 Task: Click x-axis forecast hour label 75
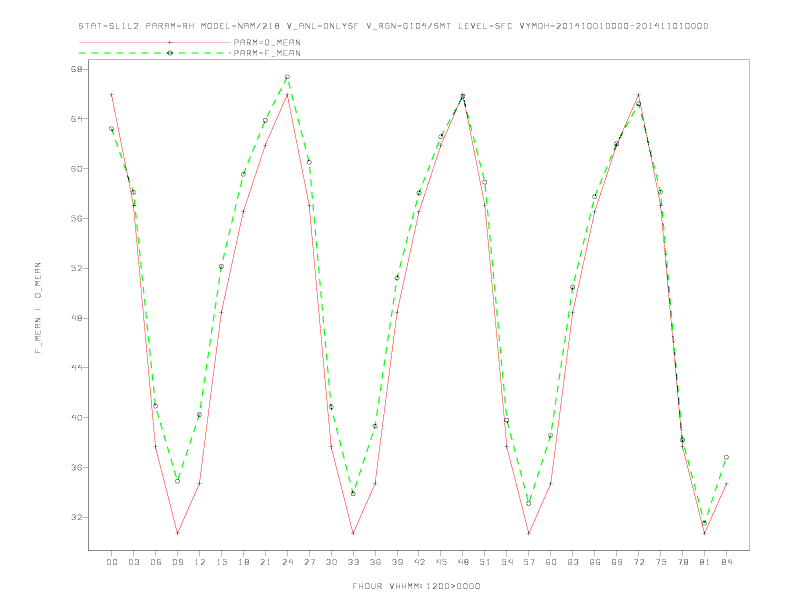[x=661, y=562]
